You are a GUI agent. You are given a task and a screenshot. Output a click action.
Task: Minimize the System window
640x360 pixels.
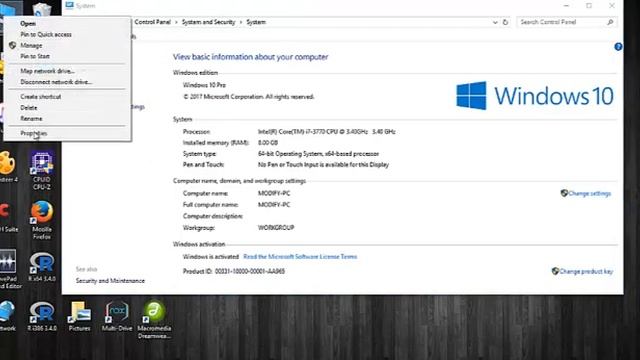[566, 6]
